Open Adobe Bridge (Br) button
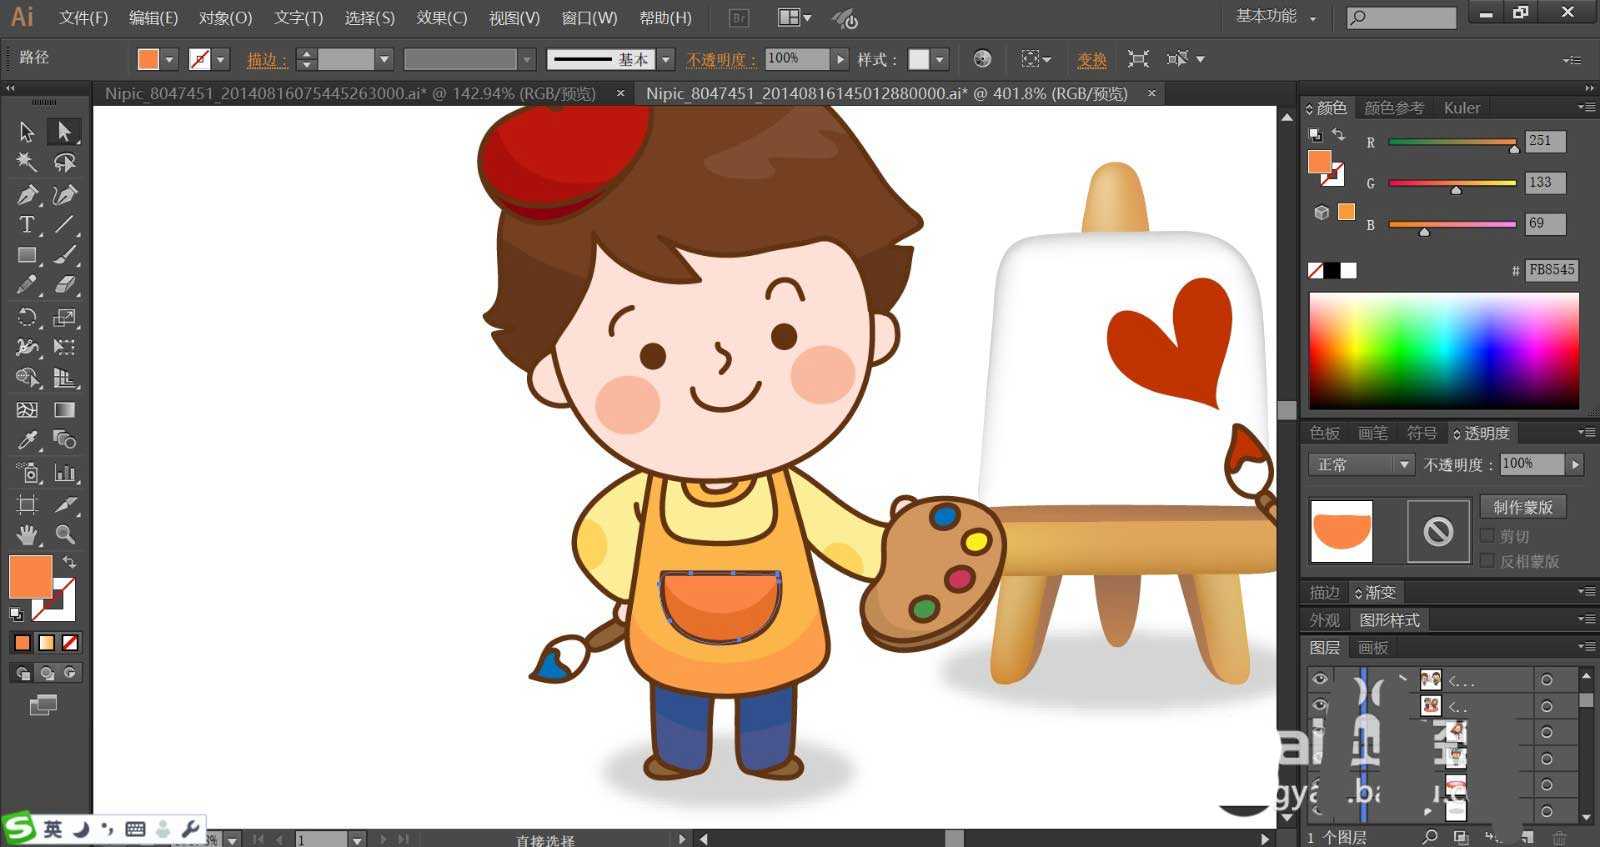 pos(739,17)
